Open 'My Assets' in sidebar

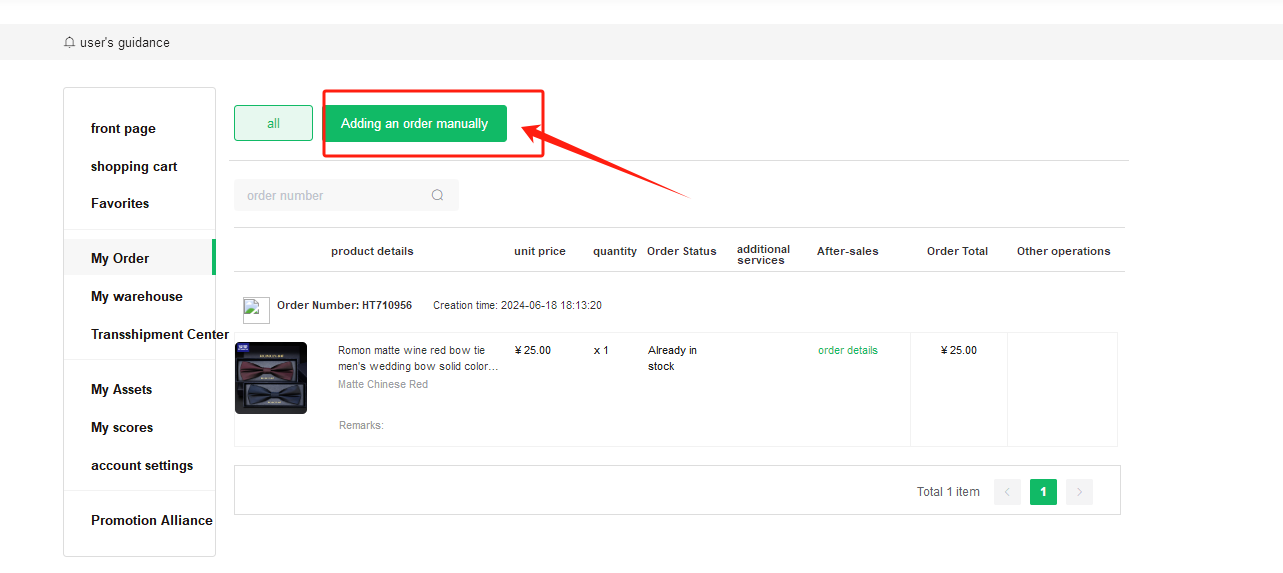pos(122,389)
